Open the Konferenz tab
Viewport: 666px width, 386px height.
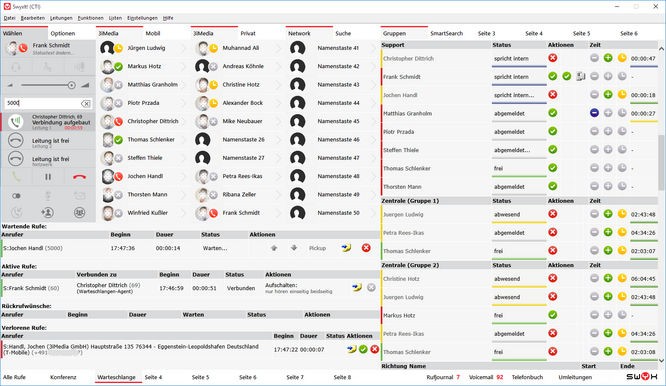click(x=63, y=377)
